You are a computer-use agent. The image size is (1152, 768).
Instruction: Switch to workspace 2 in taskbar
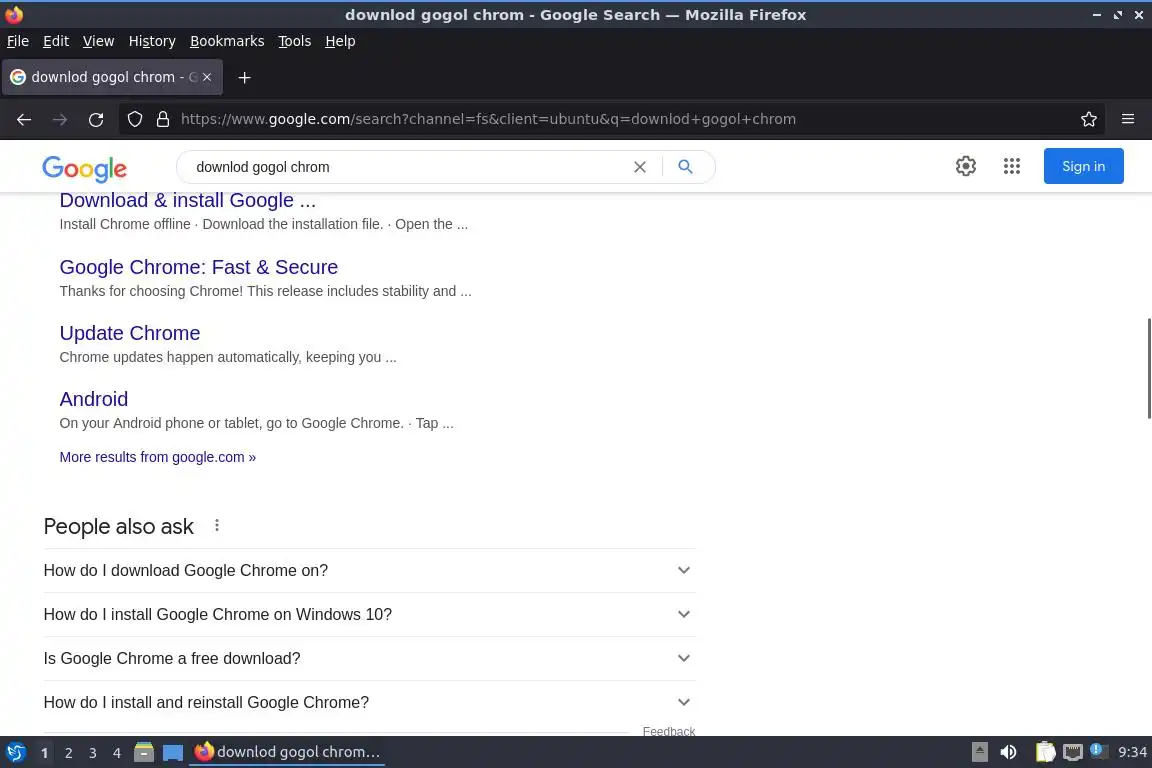tap(68, 753)
